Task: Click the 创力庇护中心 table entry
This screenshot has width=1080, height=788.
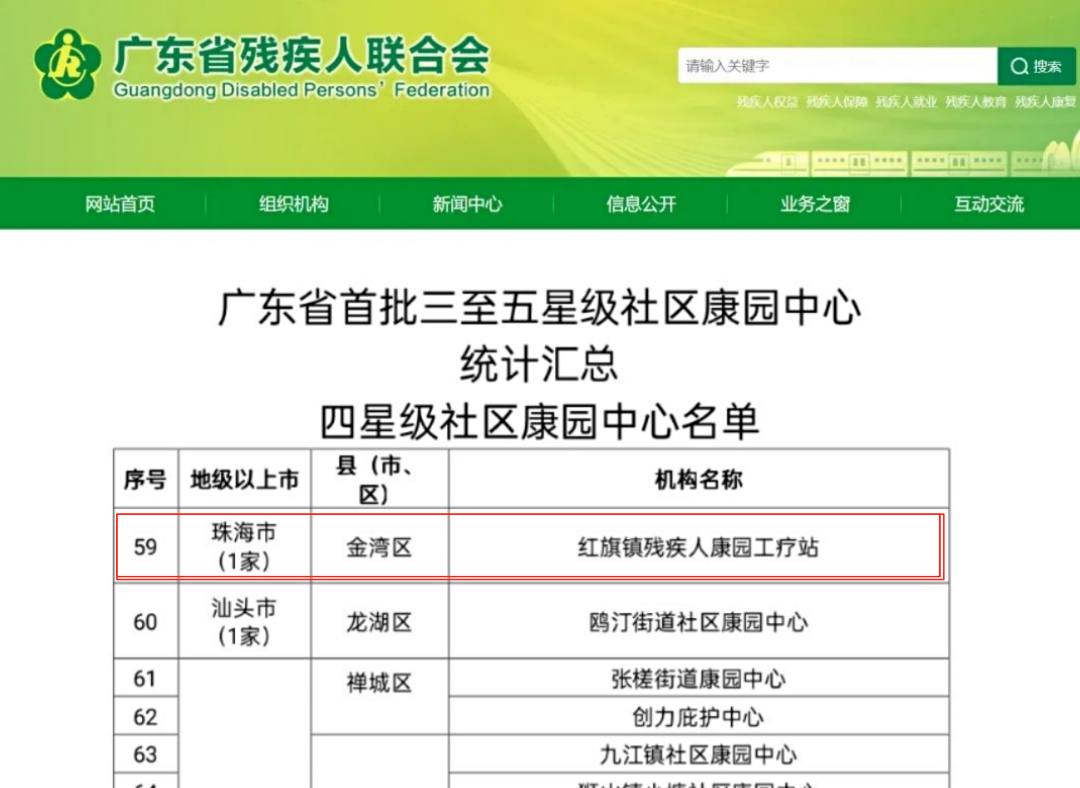Action: pos(698,717)
